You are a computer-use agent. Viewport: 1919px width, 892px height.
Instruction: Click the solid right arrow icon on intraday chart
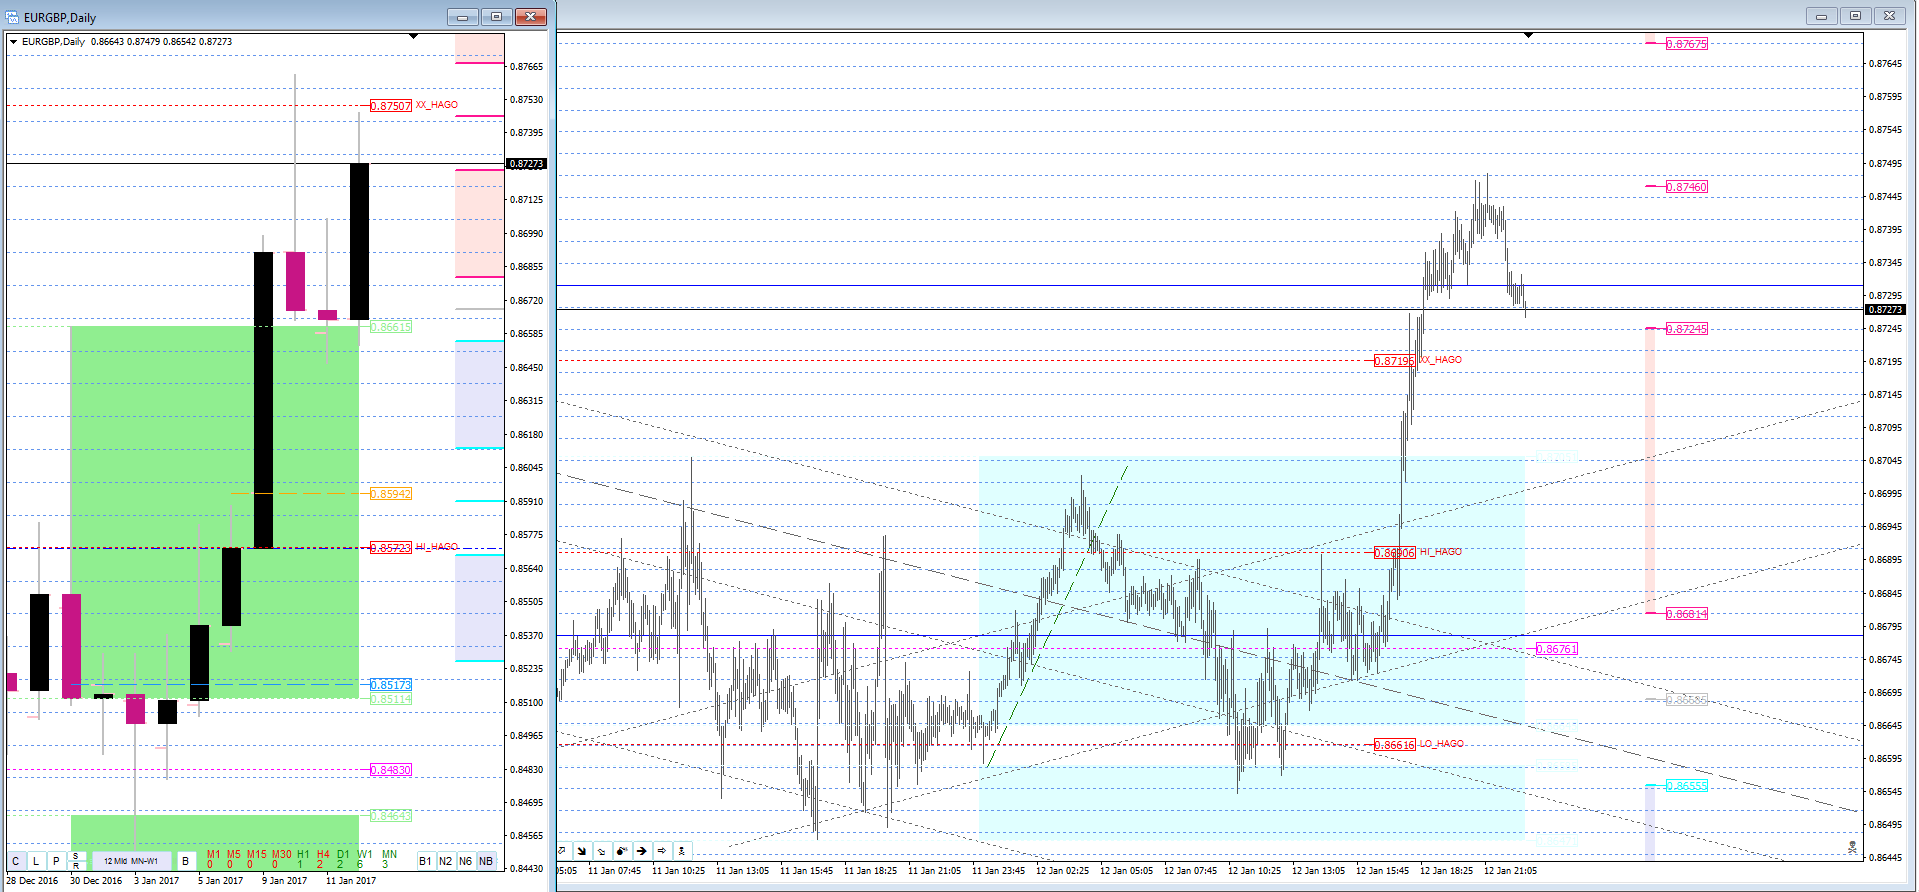[x=642, y=851]
